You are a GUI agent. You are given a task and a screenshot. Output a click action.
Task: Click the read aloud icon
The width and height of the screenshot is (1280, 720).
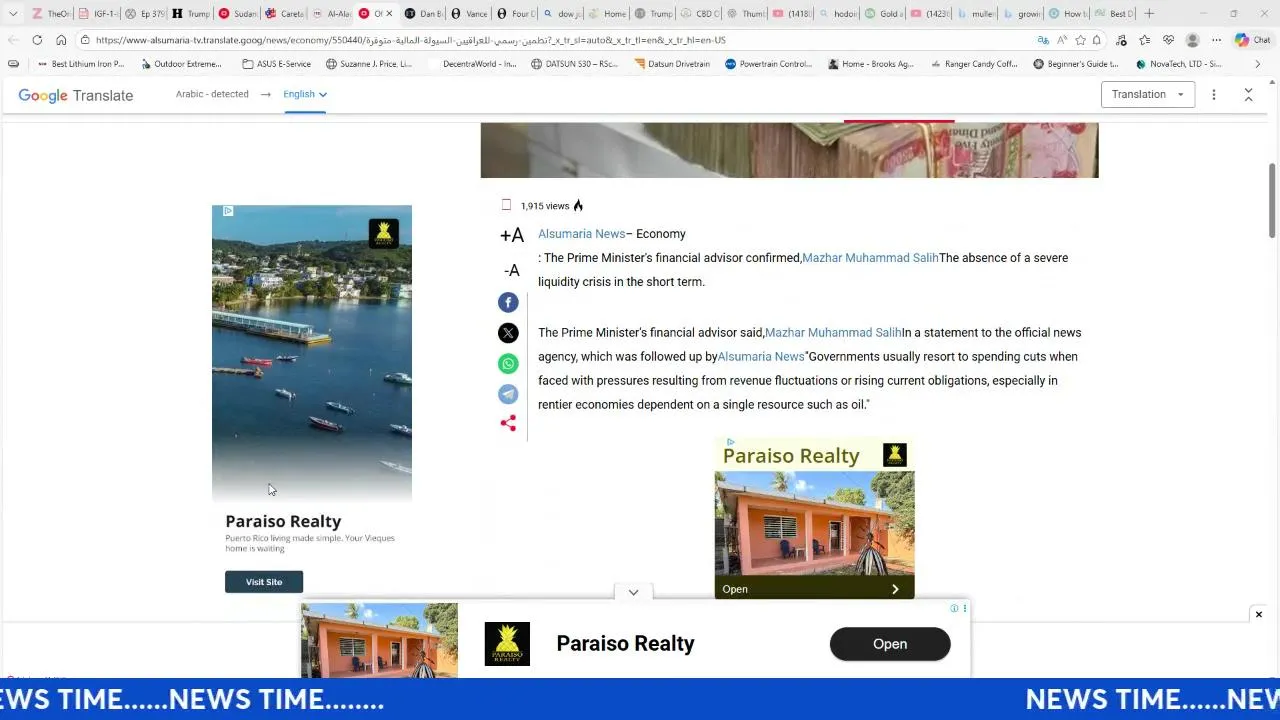tap(1062, 40)
